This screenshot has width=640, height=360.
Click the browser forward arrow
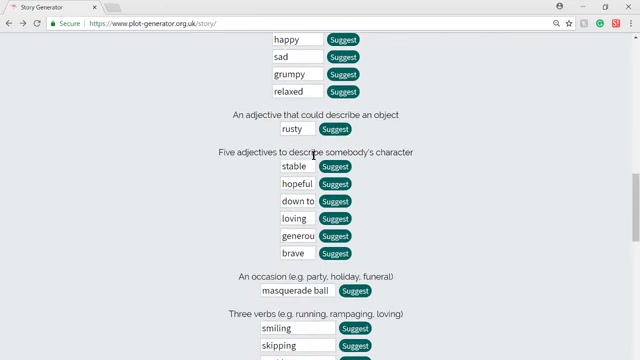23,24
